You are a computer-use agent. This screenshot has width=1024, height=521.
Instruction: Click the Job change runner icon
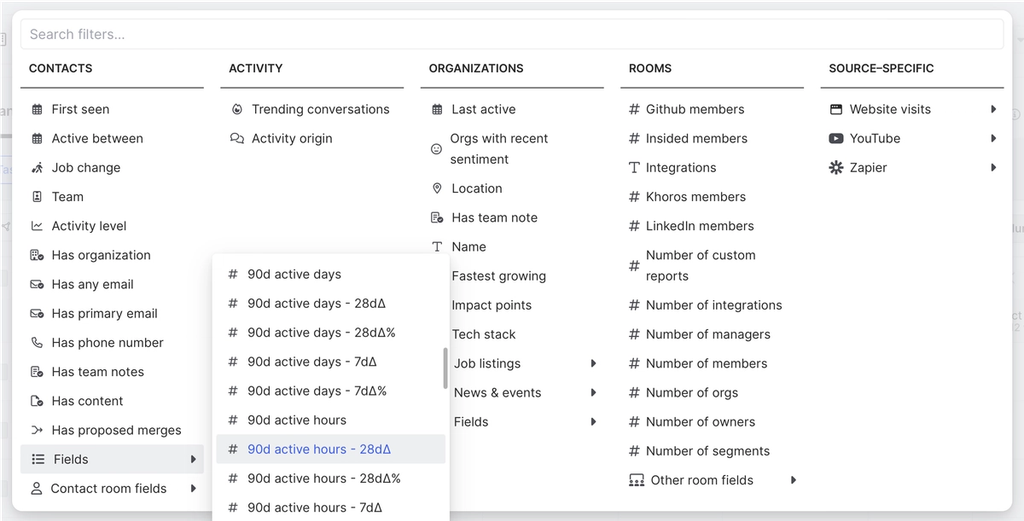tap(37, 168)
